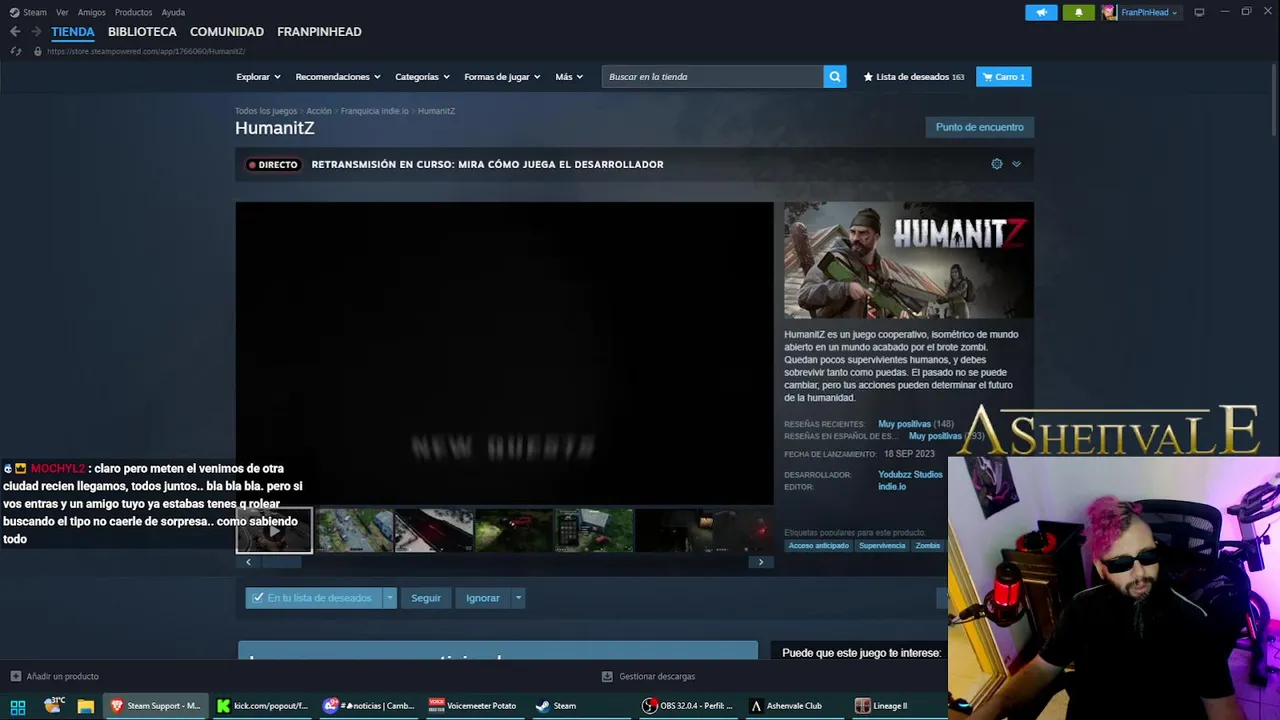Screen dimensions: 1280x720
Task: Open the Productos menu
Action: (x=133, y=12)
